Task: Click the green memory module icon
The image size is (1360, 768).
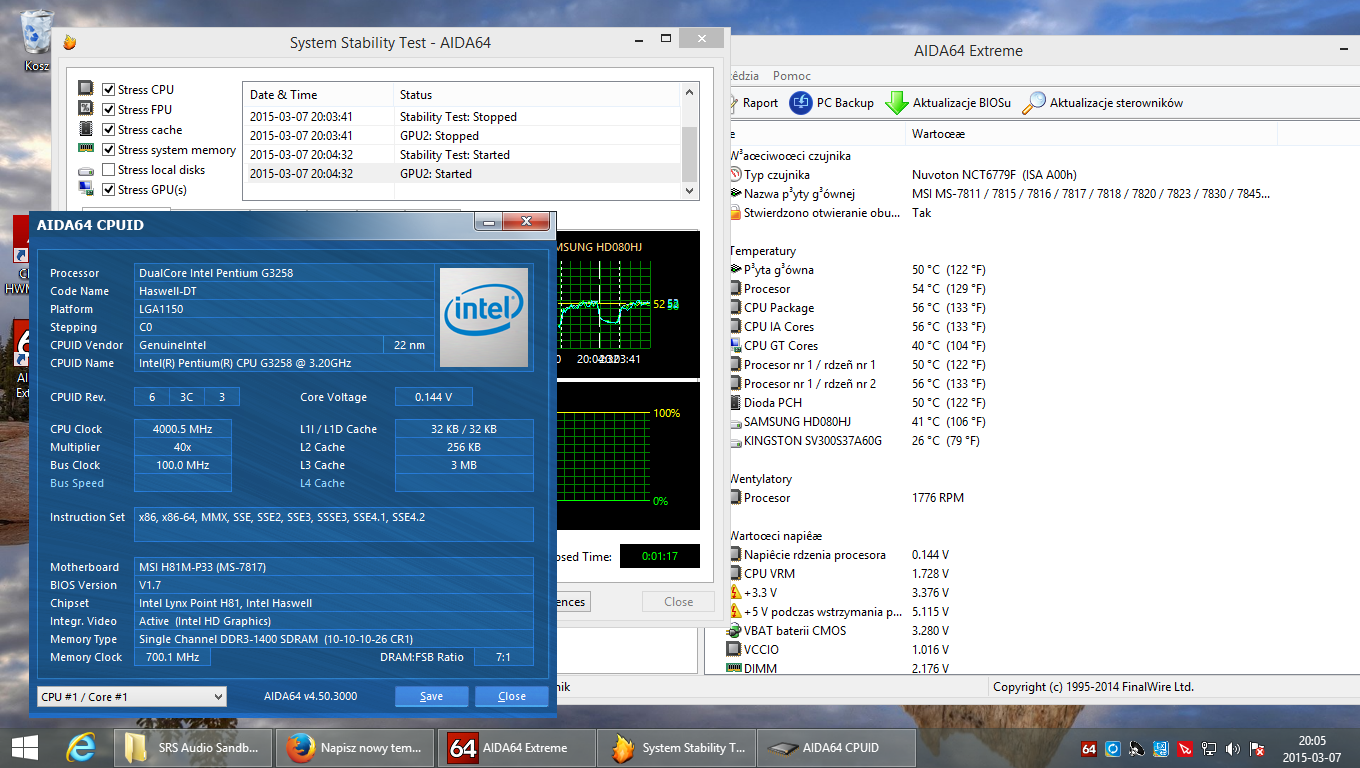Action: click(x=86, y=149)
